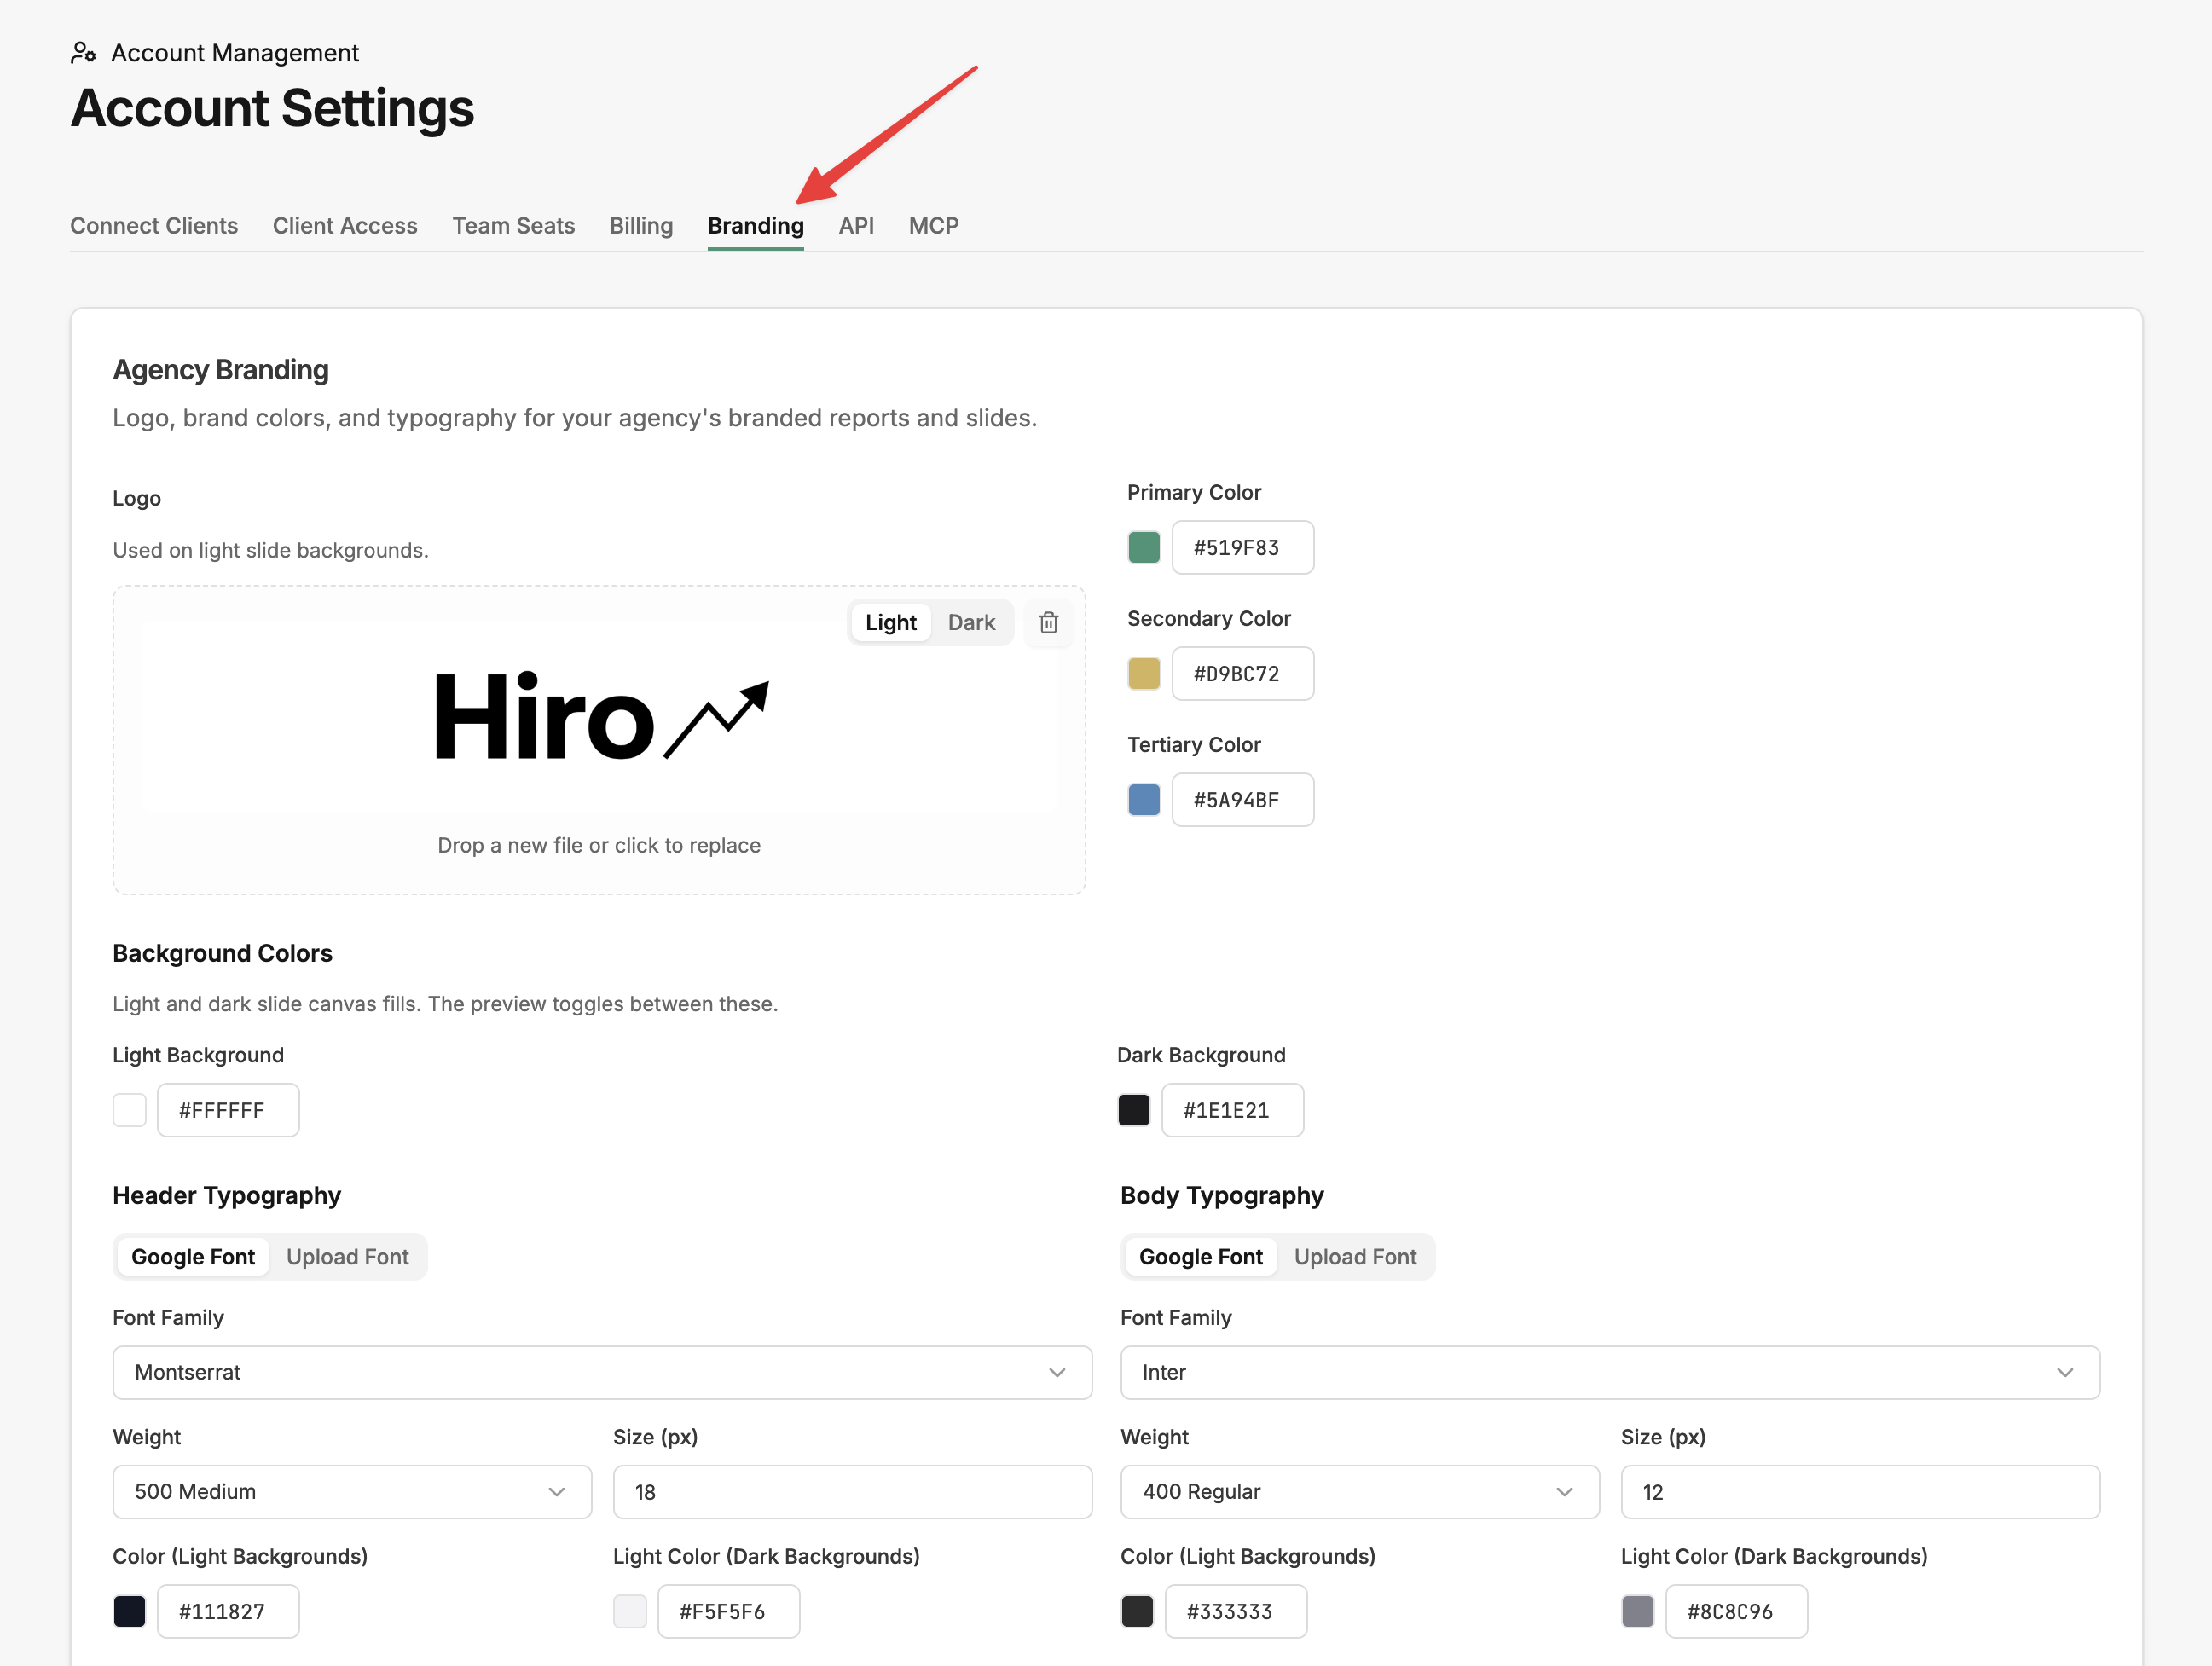Screen dimensions: 2212x1666
Task: Click the header #111827 color swatch
Action: 129,1611
